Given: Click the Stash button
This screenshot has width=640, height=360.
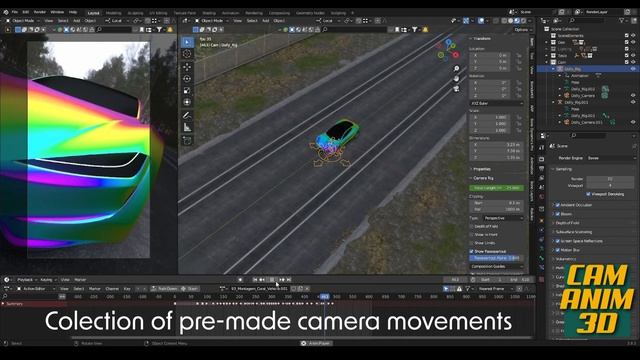Looking at the screenshot, I should coord(190,289).
